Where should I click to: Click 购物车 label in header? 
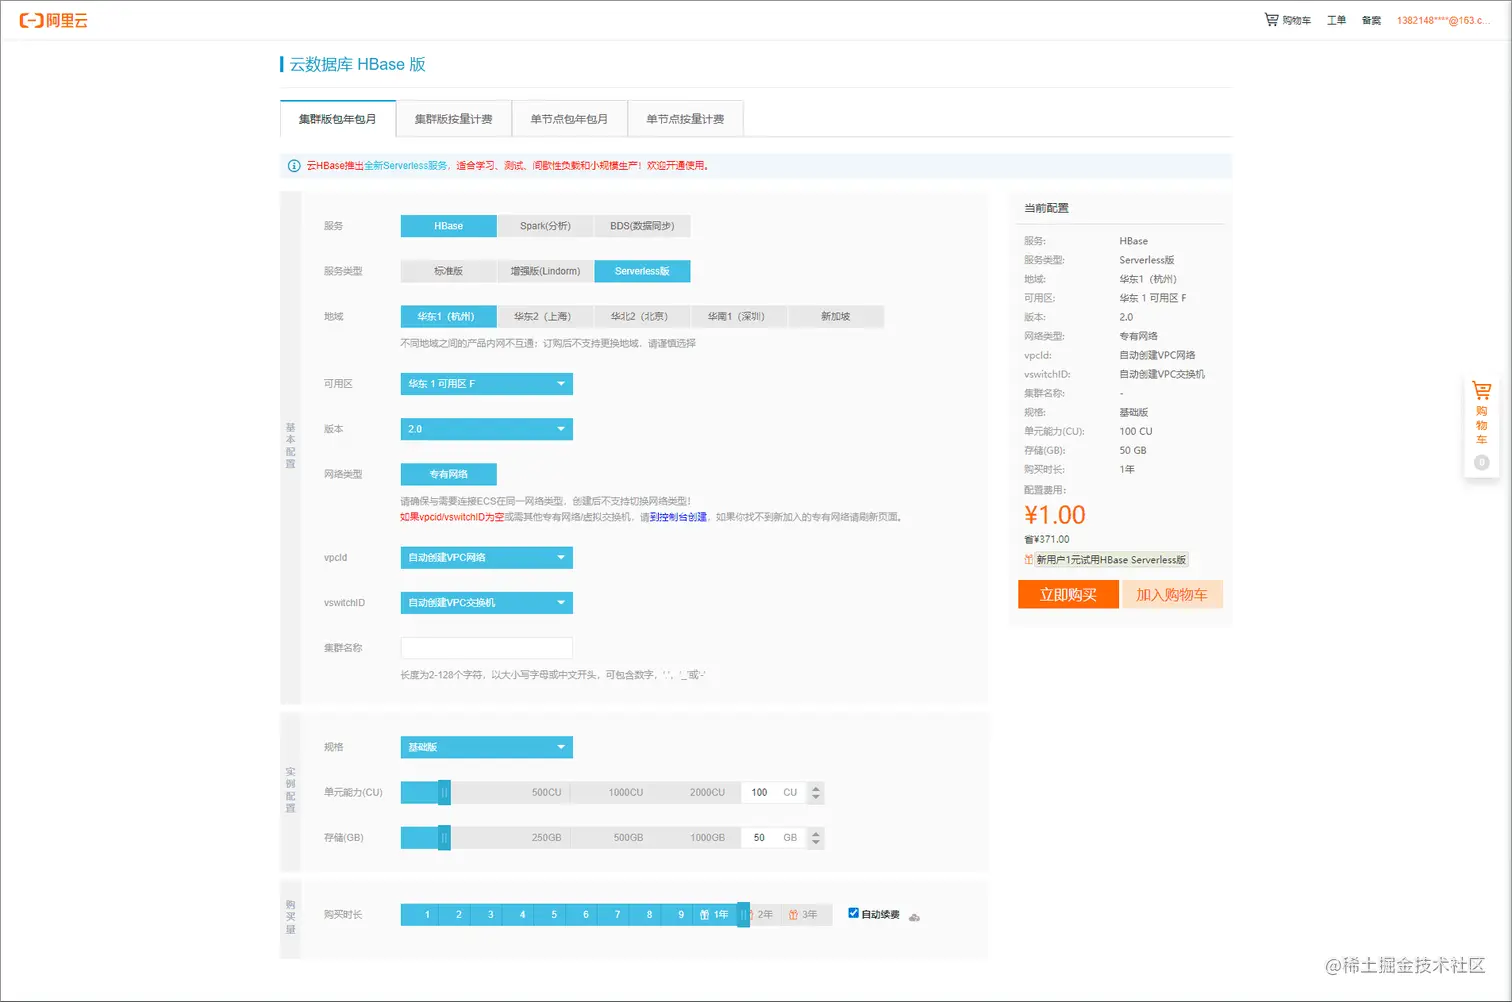click(1297, 20)
